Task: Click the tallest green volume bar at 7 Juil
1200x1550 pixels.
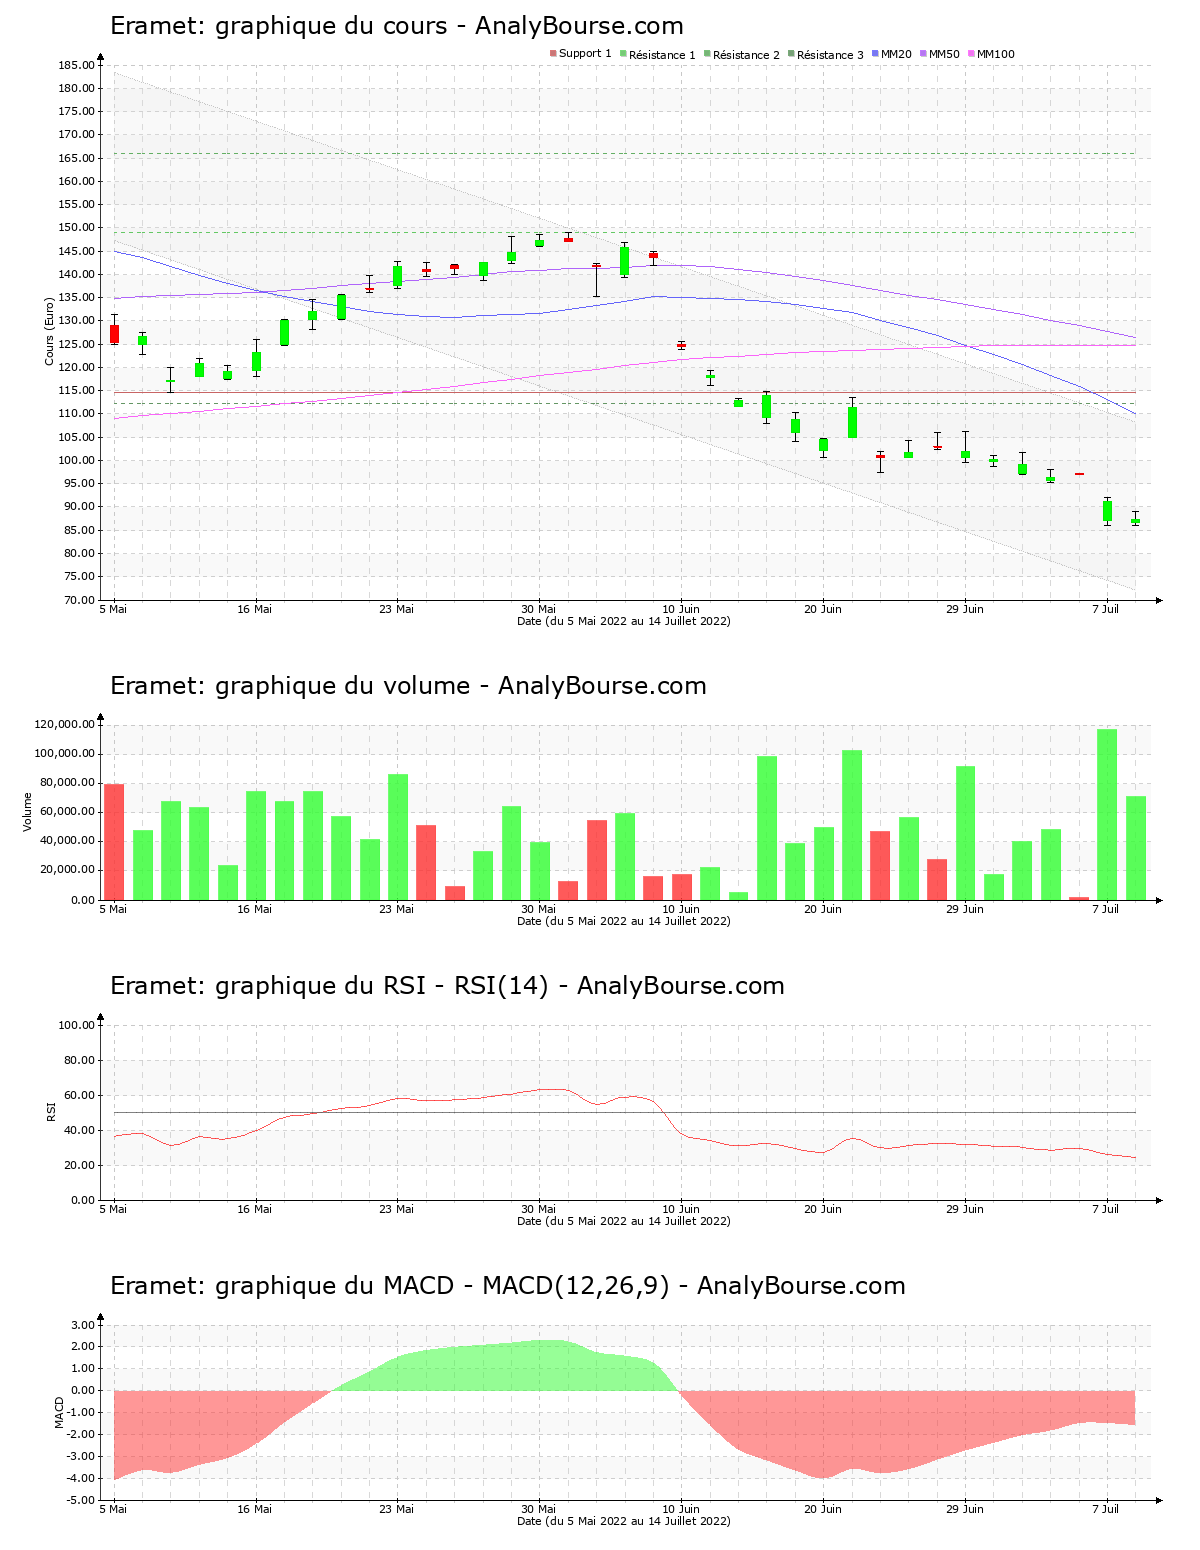Action: pos(1107,814)
